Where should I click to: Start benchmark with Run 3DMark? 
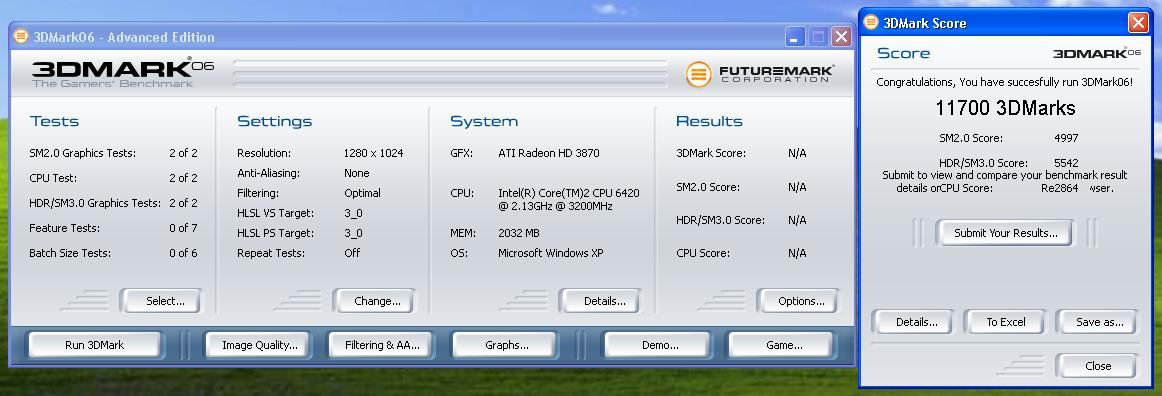[94, 345]
